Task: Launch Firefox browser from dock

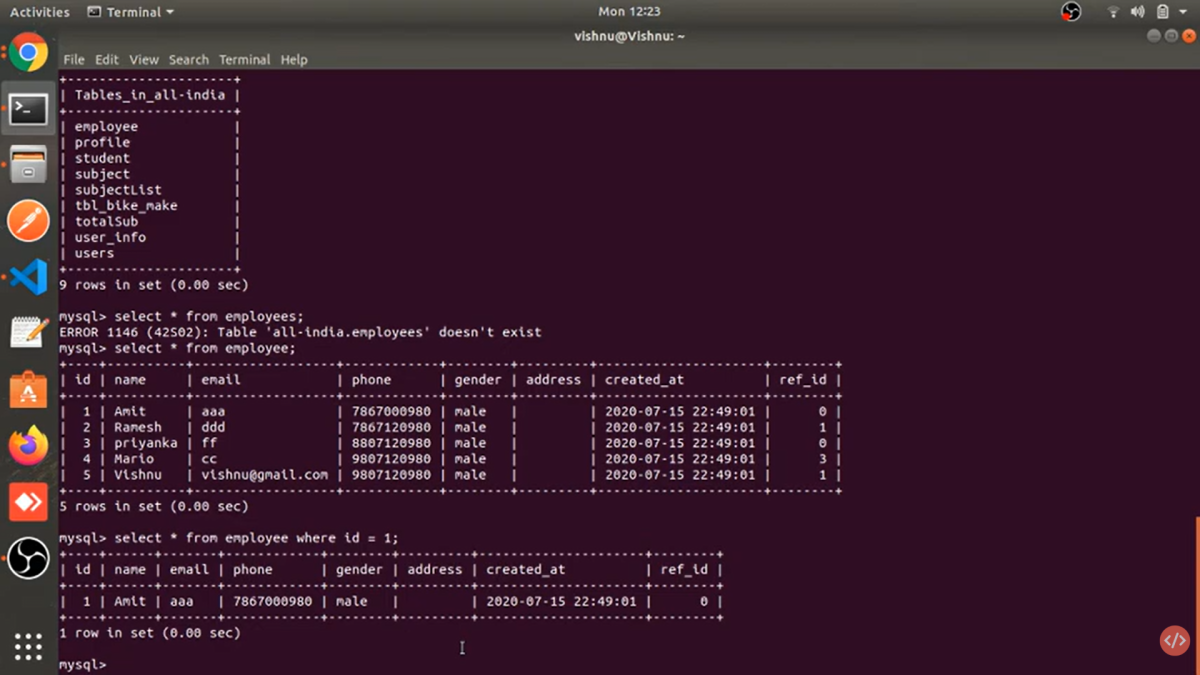Action: pyautogui.click(x=28, y=446)
